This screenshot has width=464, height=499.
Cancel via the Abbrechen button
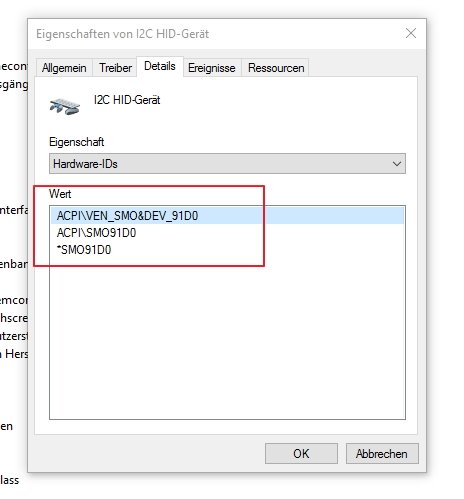[x=382, y=453]
